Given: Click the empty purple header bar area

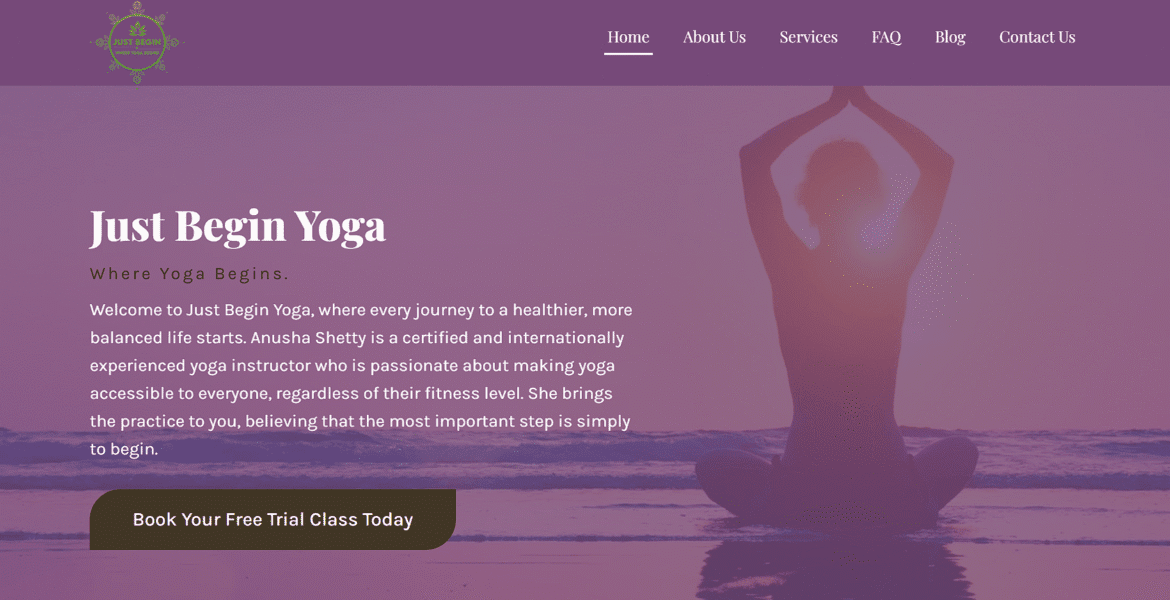Looking at the screenshot, I should point(388,42).
